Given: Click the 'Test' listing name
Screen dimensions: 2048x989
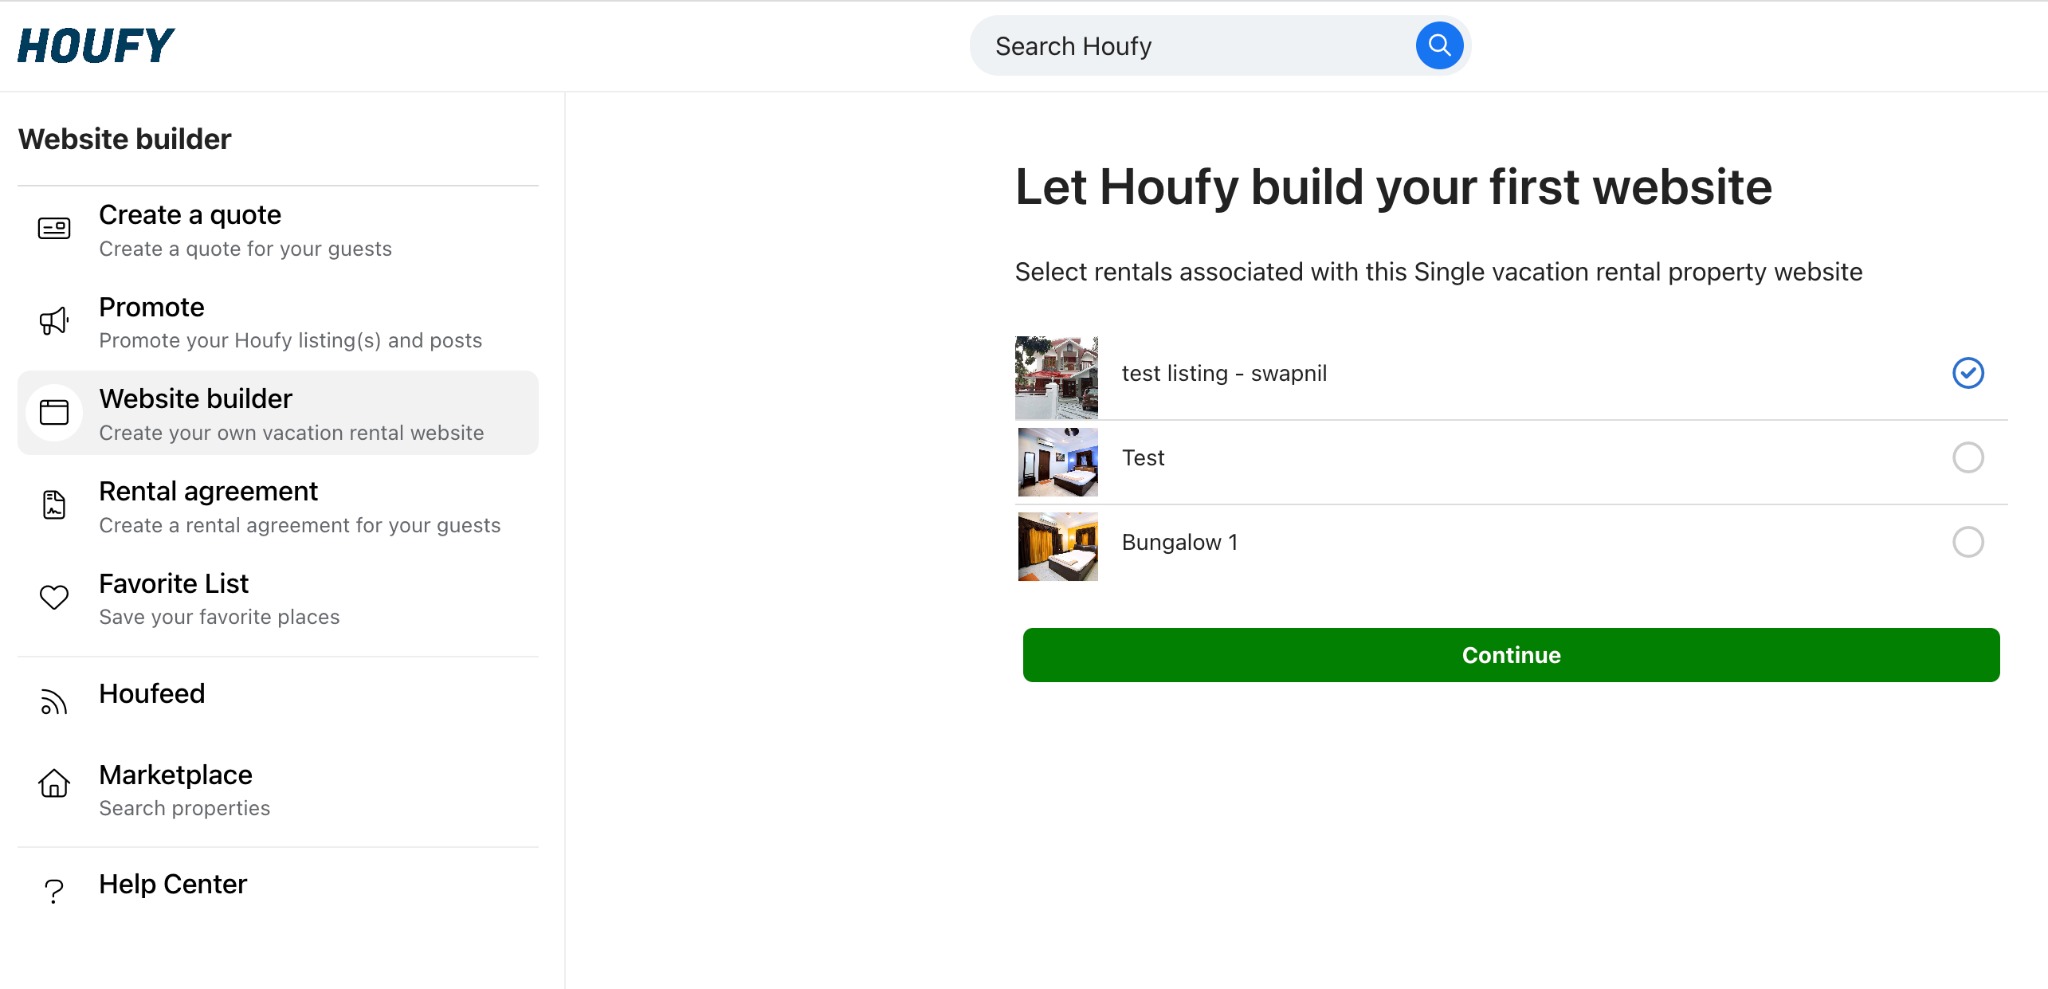Looking at the screenshot, I should [x=1143, y=457].
